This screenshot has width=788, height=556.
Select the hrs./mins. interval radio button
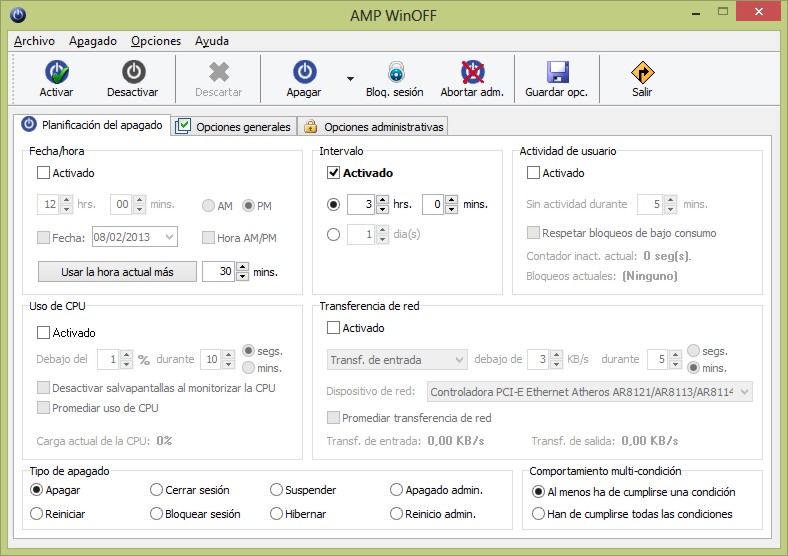[333, 205]
